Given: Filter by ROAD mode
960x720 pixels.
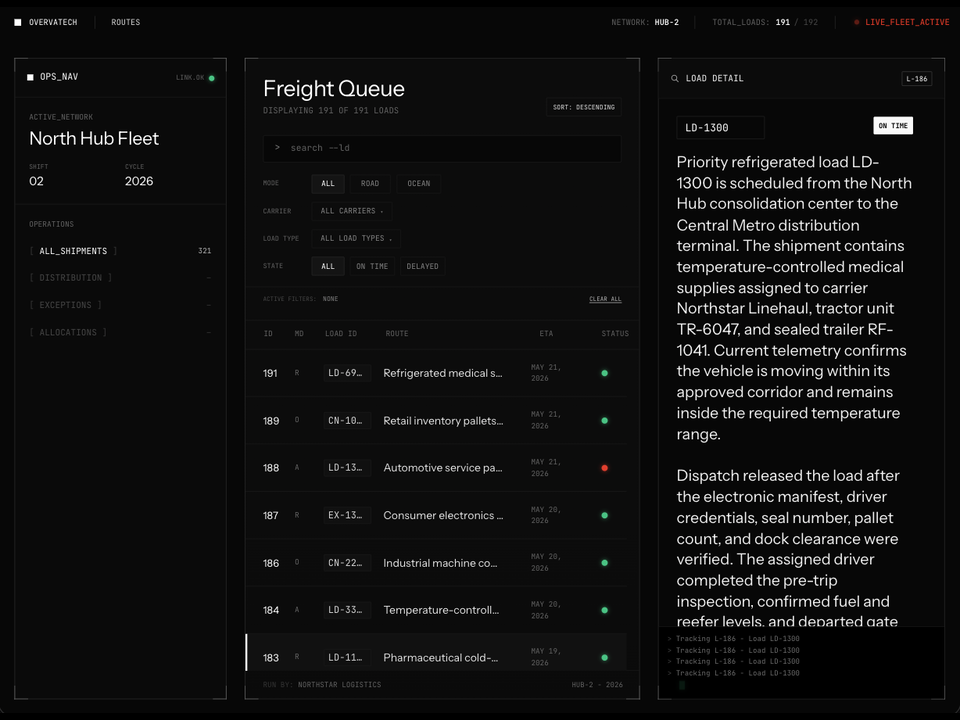Looking at the screenshot, I should [370, 184].
